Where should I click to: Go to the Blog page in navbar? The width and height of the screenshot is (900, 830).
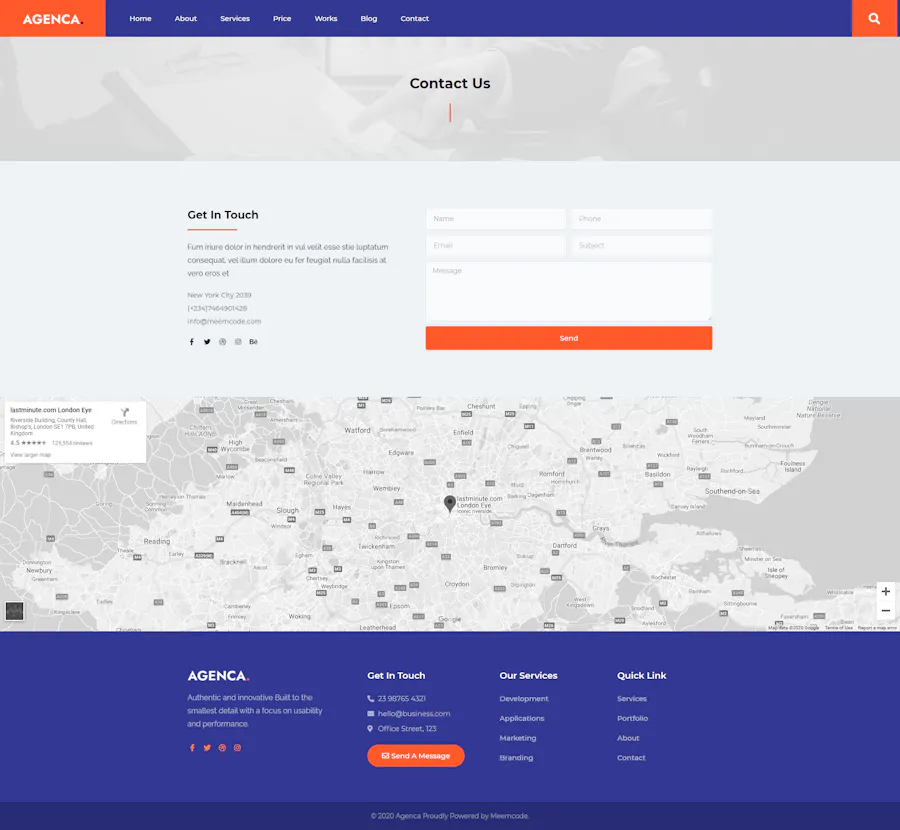coord(369,18)
